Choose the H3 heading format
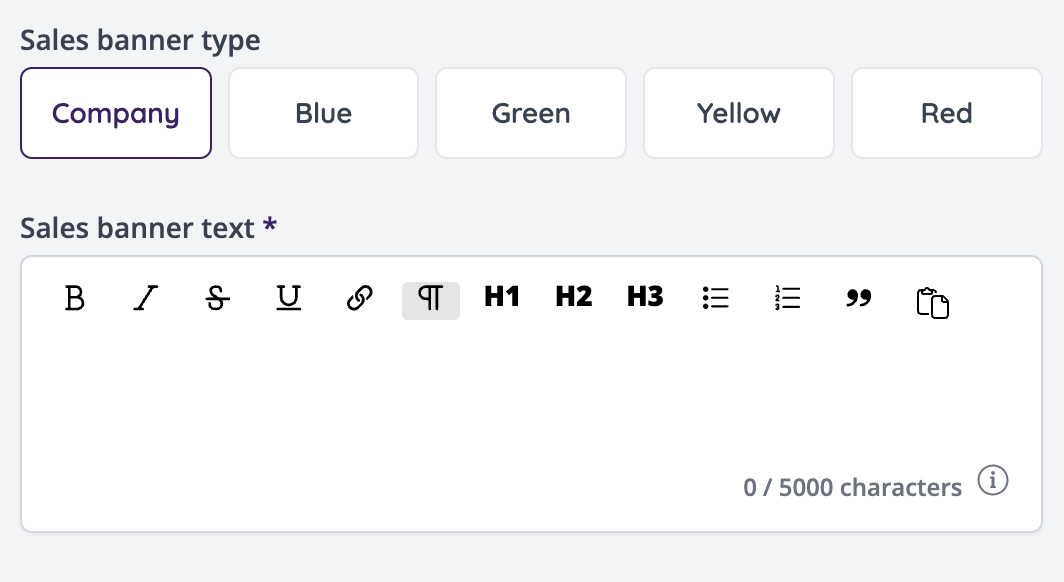The height and width of the screenshot is (582, 1064). (645, 297)
